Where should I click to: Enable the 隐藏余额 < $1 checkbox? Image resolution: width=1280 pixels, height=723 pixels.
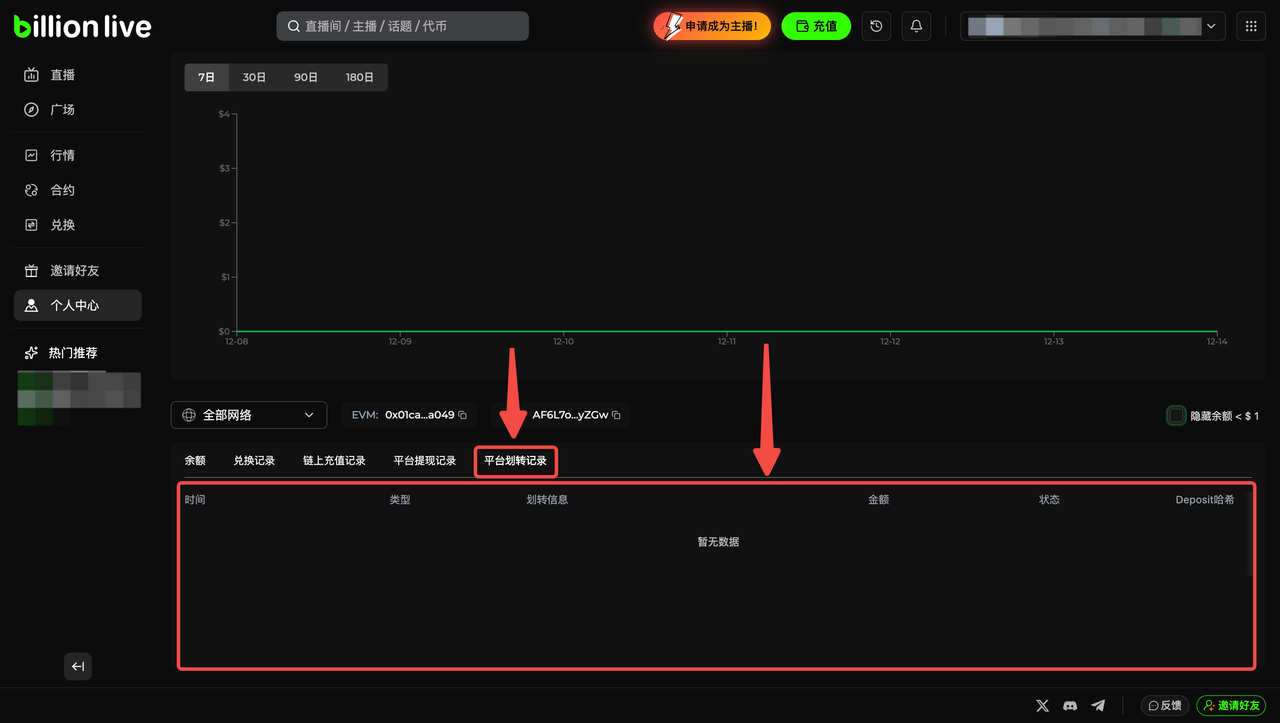pyautogui.click(x=1177, y=415)
